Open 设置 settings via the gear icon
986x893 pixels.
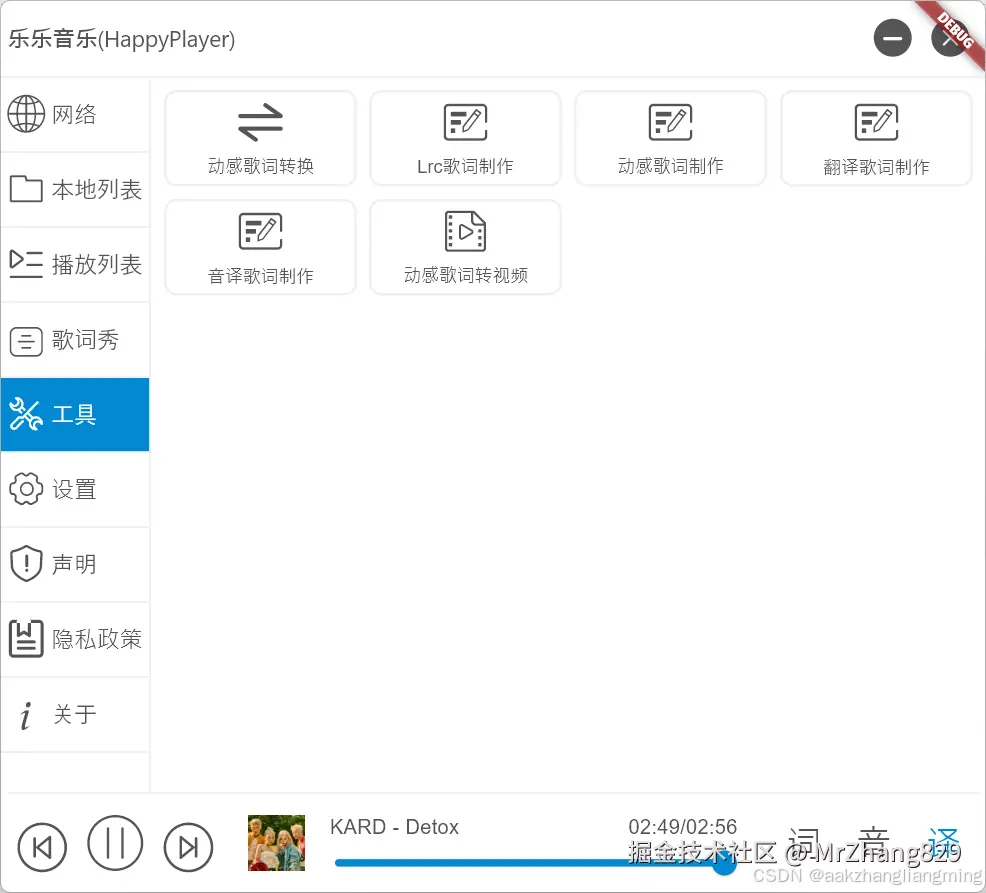point(75,489)
